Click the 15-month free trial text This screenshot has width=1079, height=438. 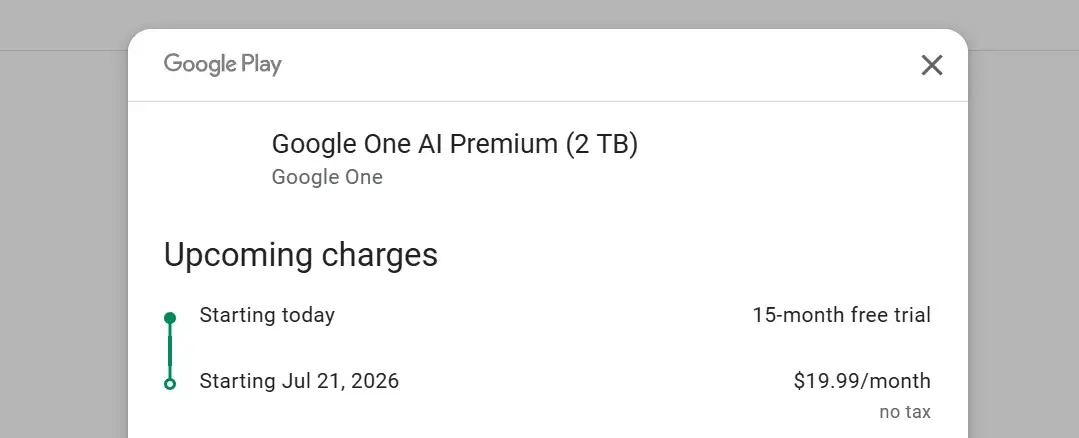pyautogui.click(x=841, y=316)
